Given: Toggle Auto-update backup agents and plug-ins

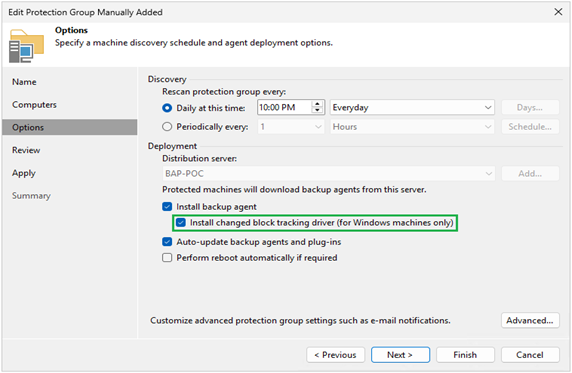Looking at the screenshot, I should [167, 242].
